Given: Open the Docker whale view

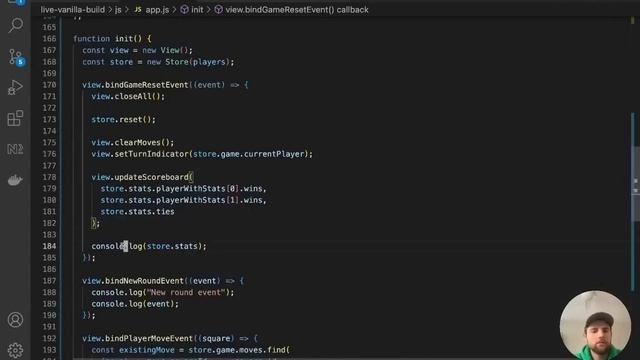Looking at the screenshot, I should [x=15, y=180].
